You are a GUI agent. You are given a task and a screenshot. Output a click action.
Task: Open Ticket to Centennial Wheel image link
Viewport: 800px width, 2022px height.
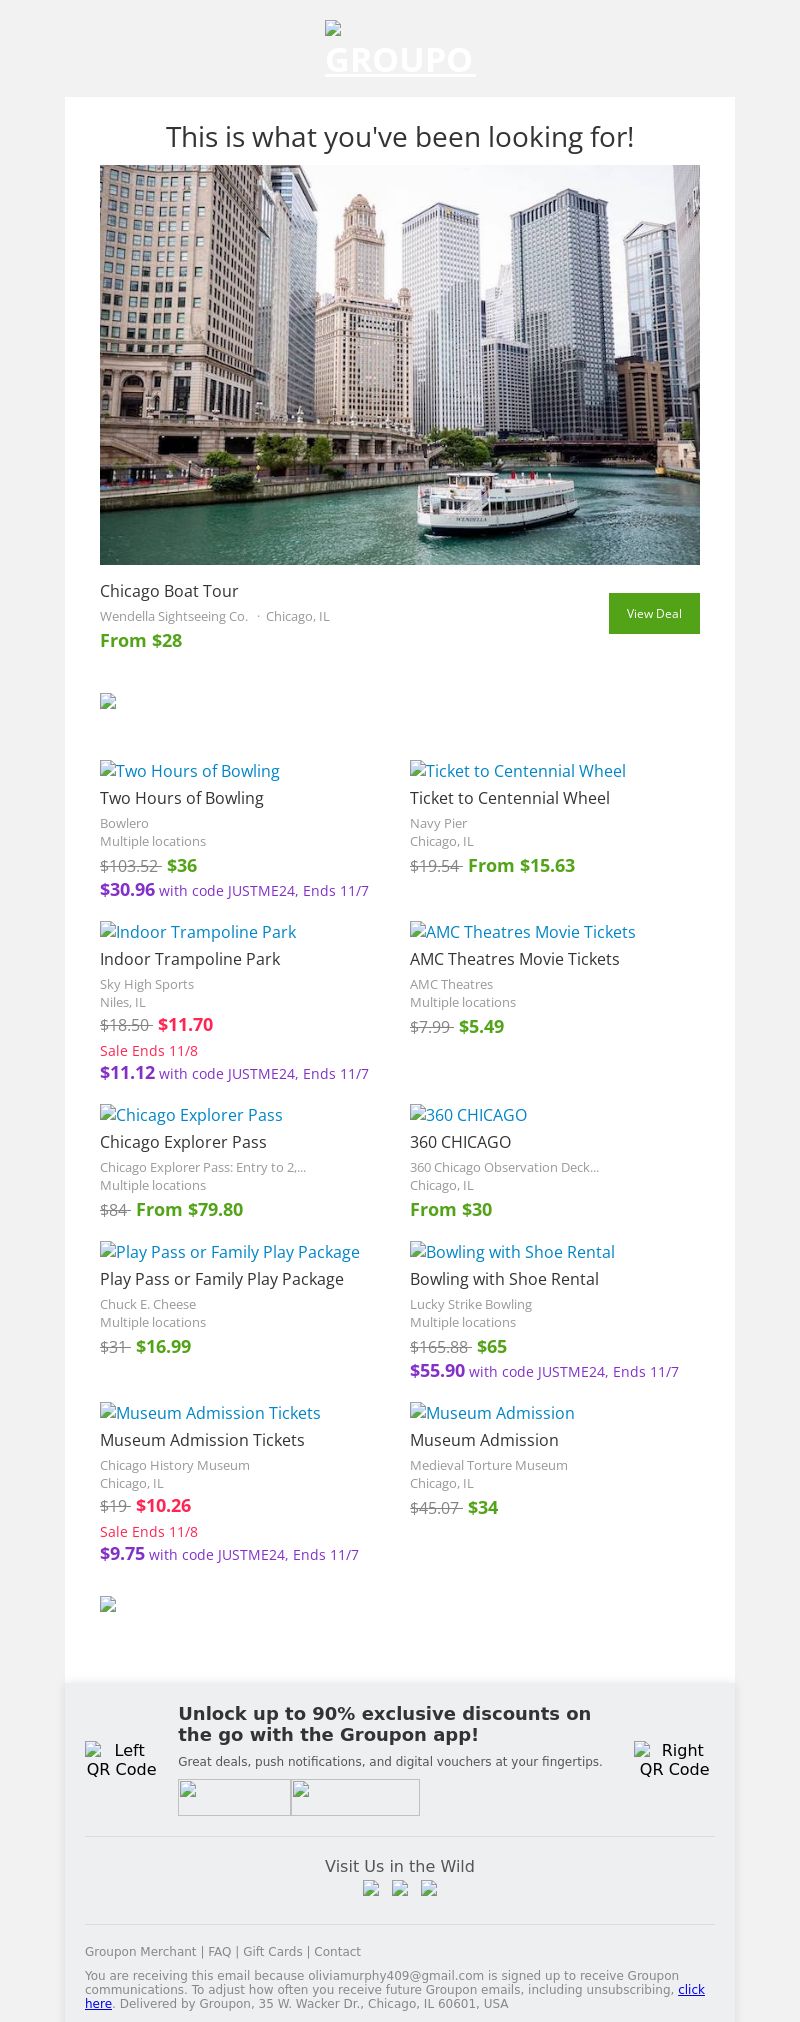click(x=518, y=771)
